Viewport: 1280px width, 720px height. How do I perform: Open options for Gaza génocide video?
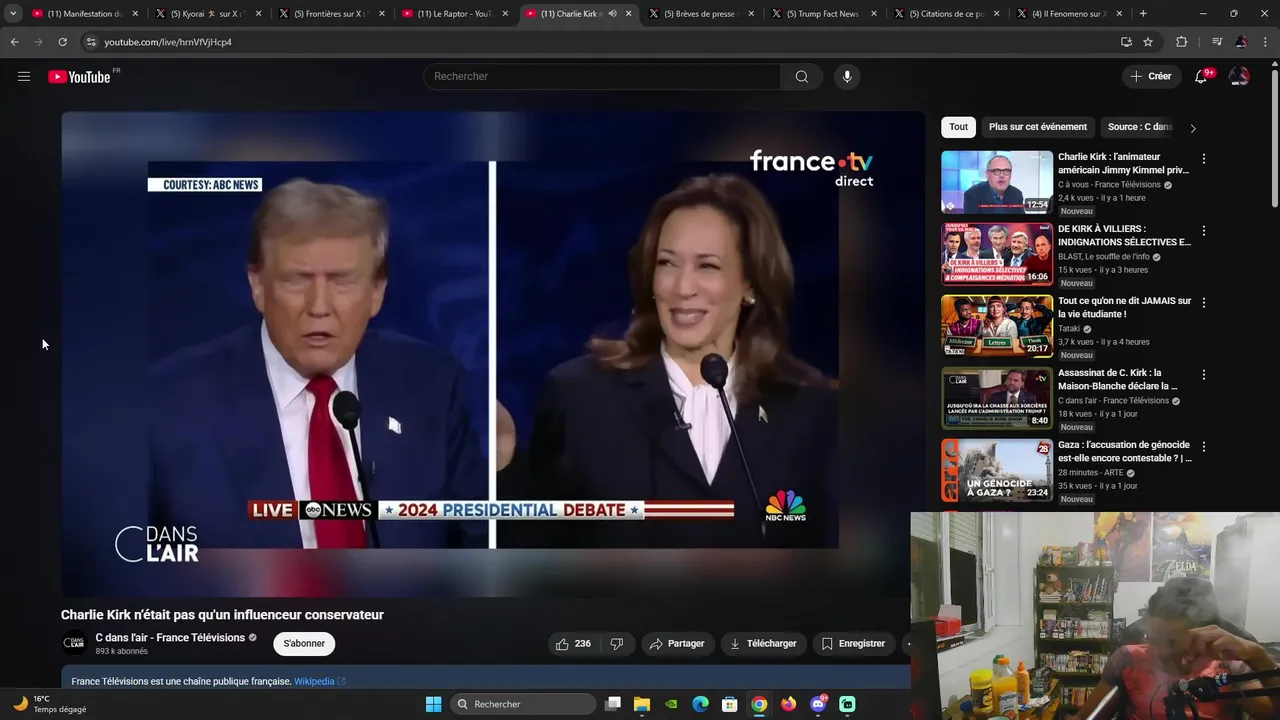coord(1204,447)
